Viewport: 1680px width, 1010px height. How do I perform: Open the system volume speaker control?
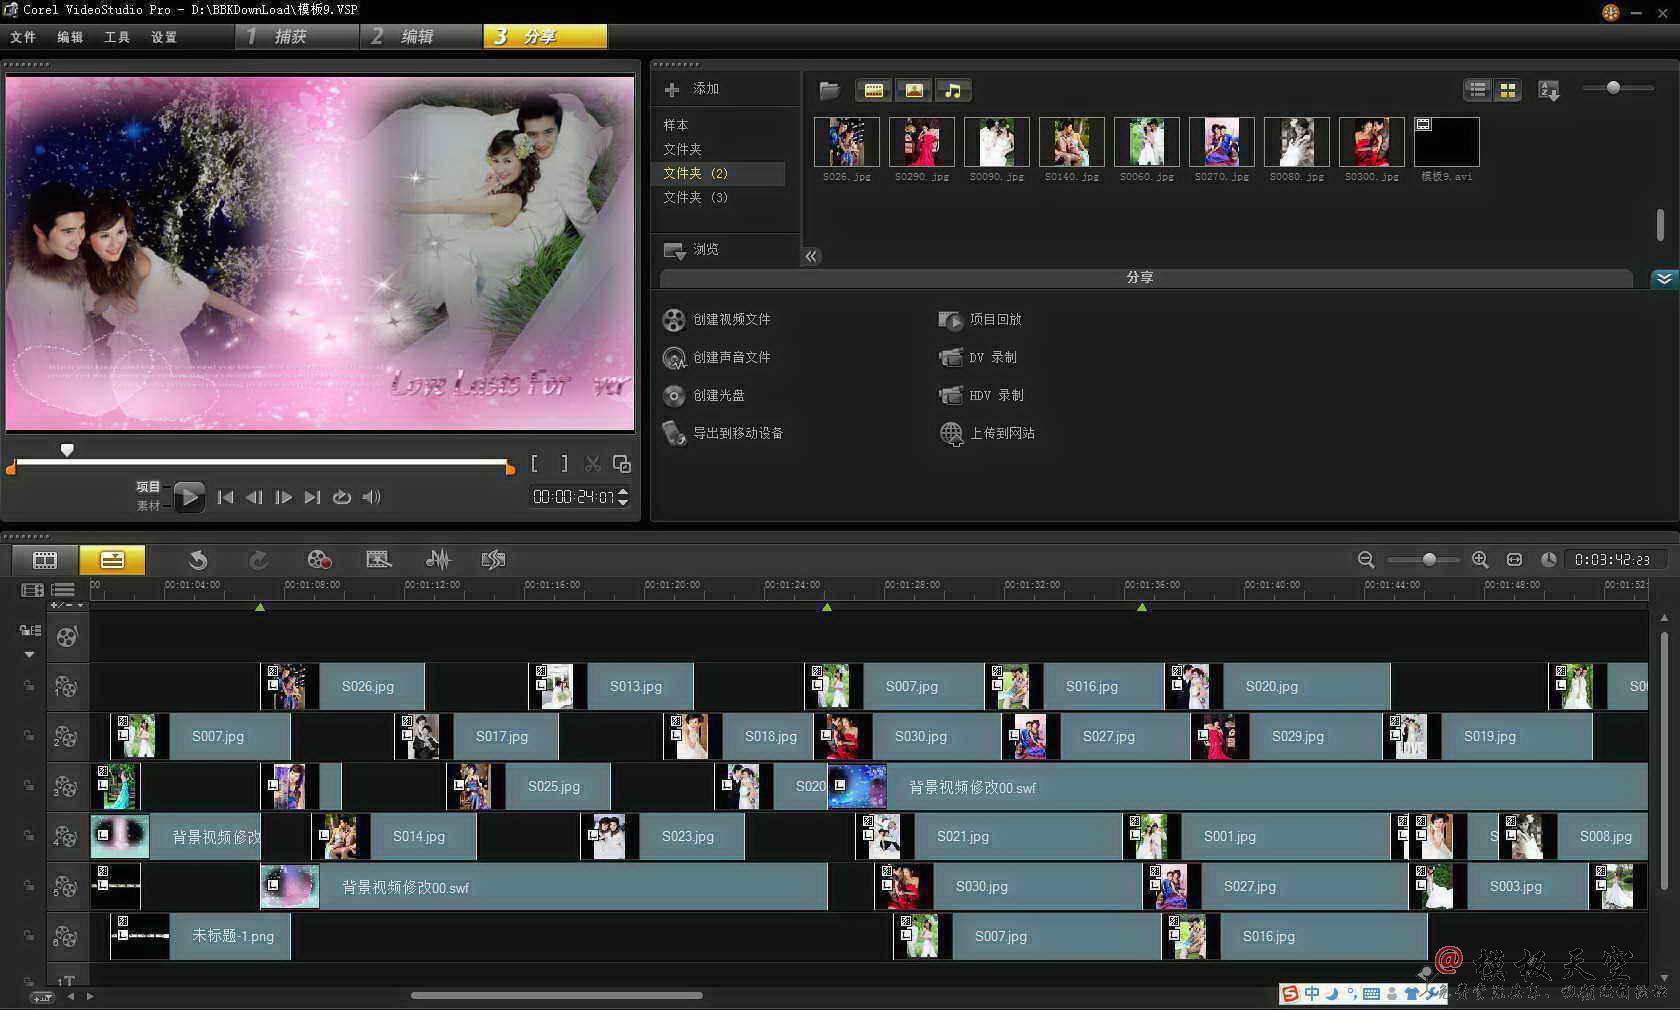(371, 497)
